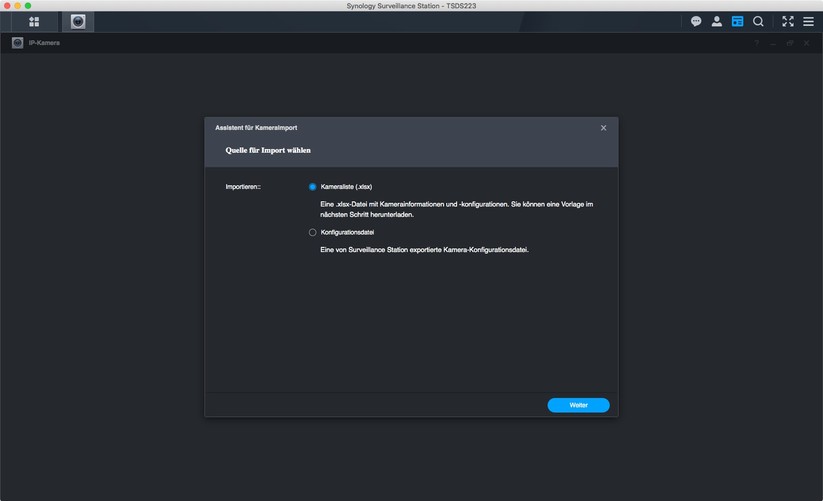Restore the IP-Kamera inner window
This screenshot has height=501, width=823.
[790, 43]
